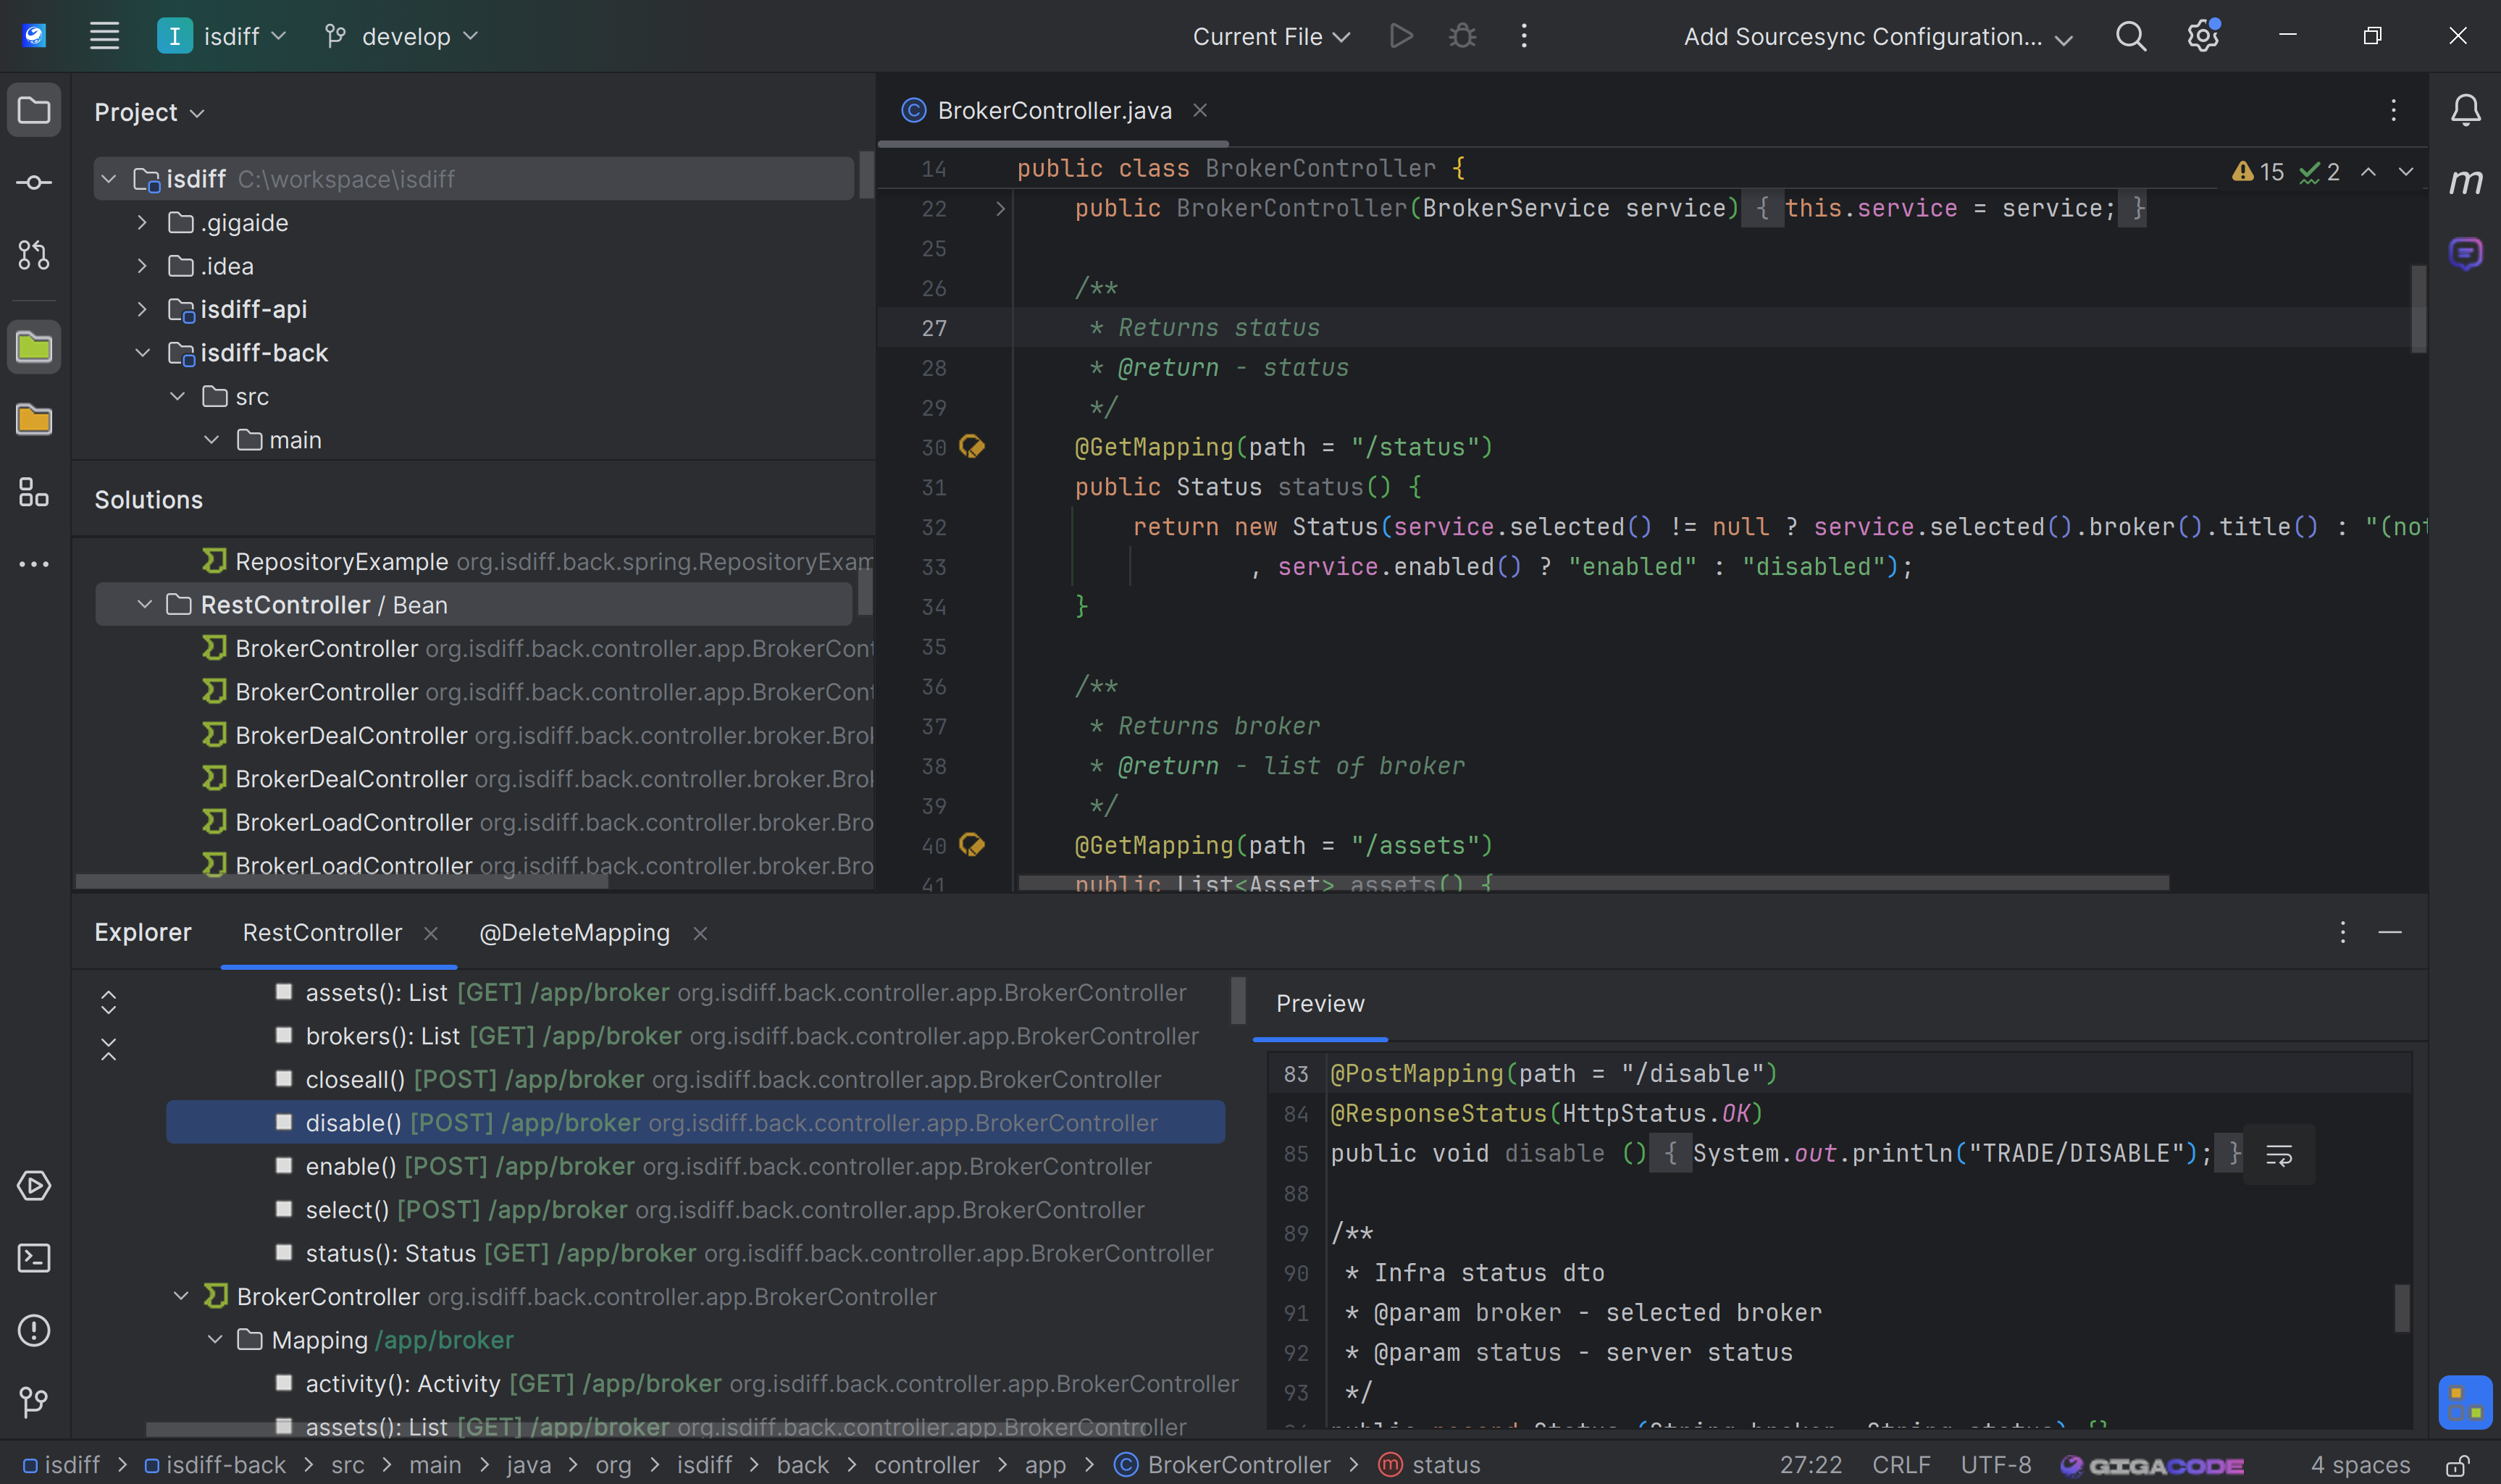Run the current file
This screenshot has width=2501, height=1484.
[x=1401, y=37]
